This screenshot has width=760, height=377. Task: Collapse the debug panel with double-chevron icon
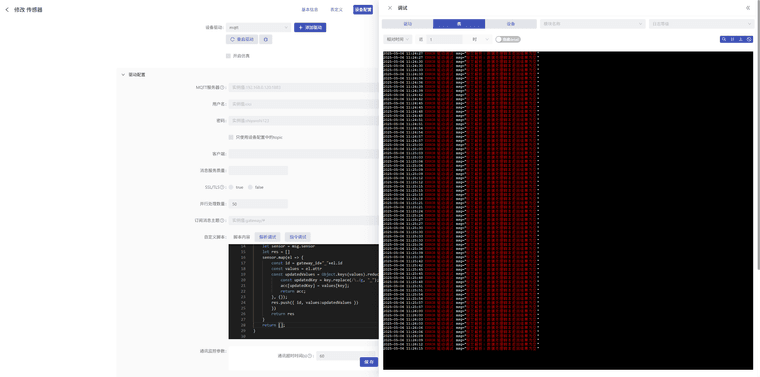(748, 8)
